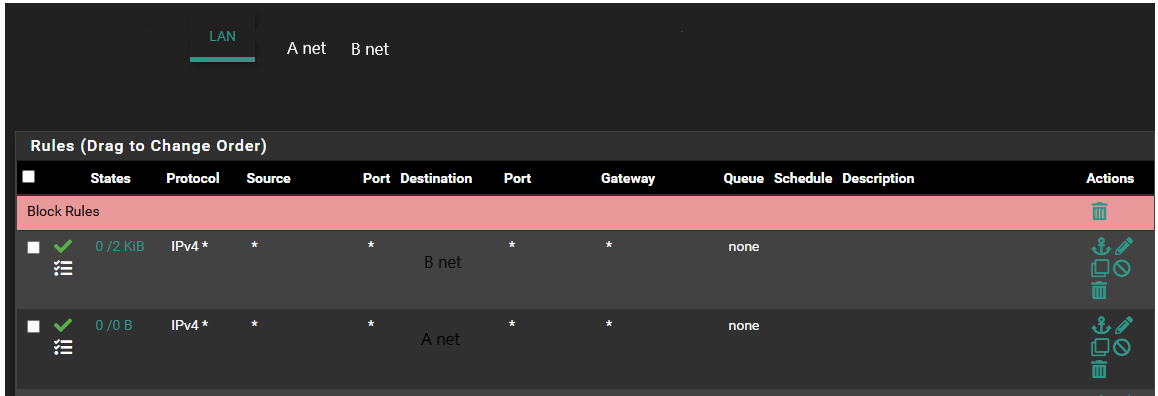Disable the B net destination rule
The image size is (1158, 396).
coord(1122,267)
